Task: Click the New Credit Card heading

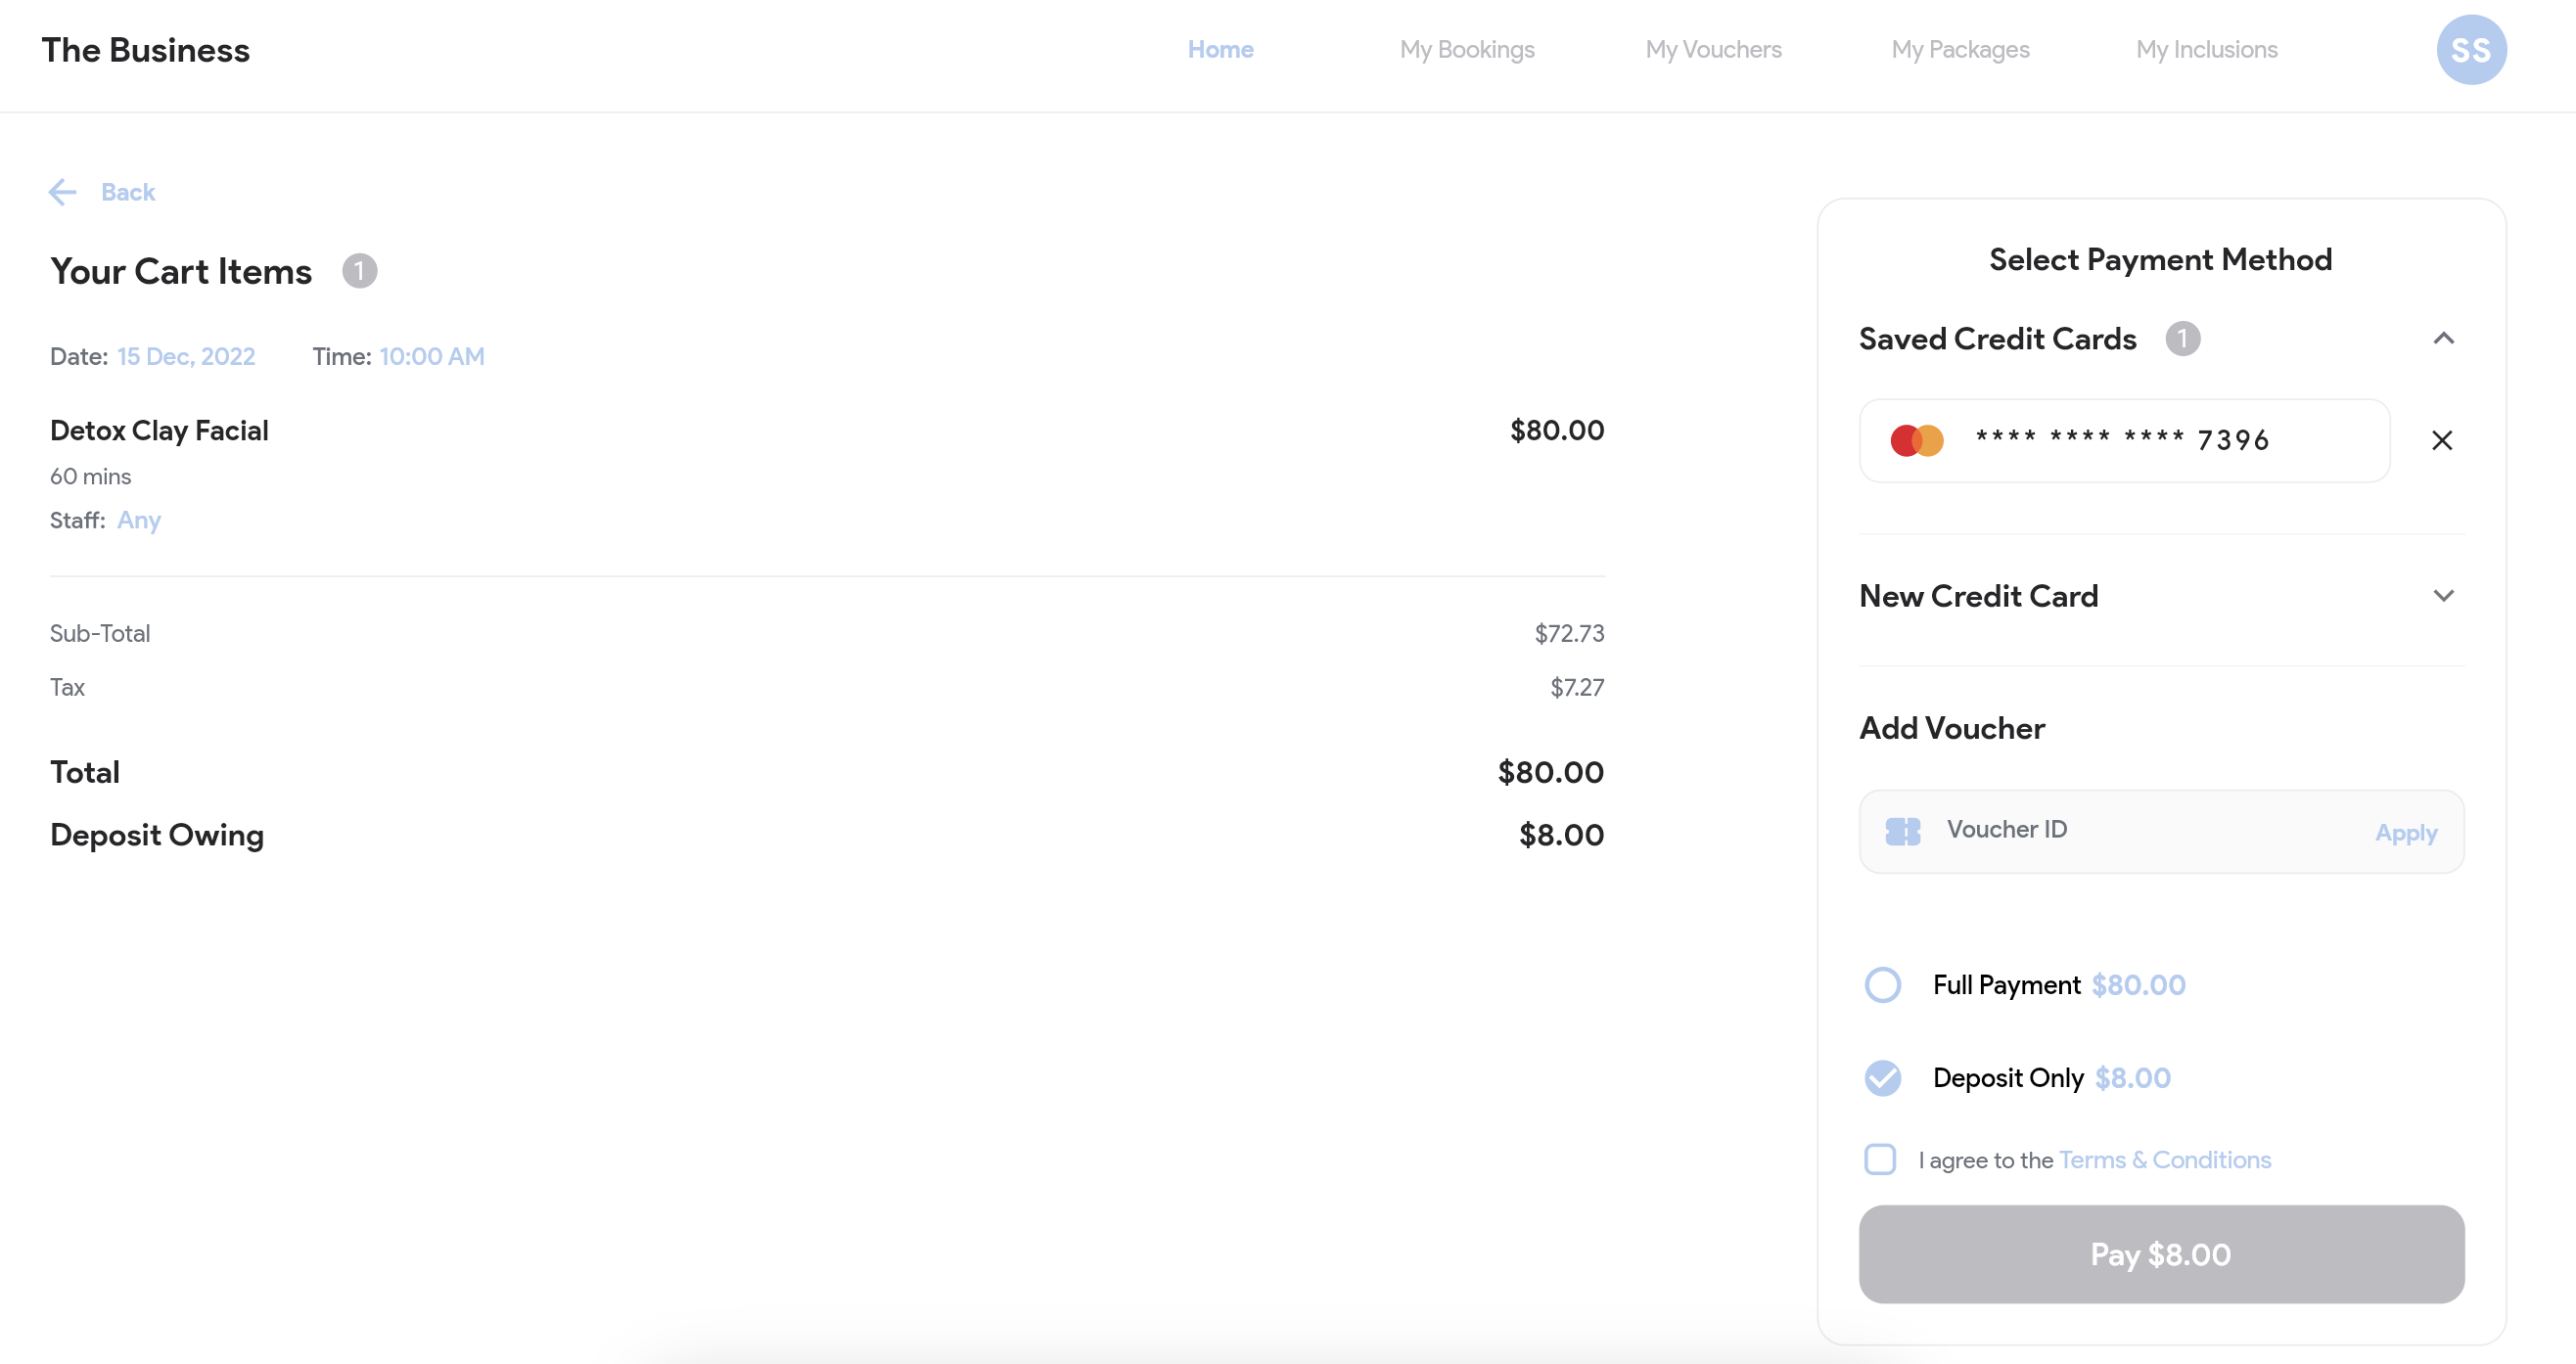Action: [1978, 596]
